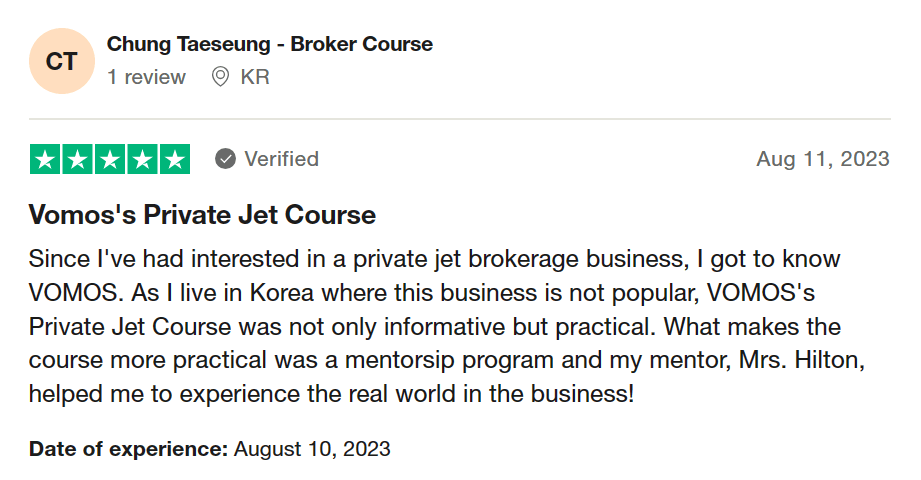Click the Verified checkmark badge icon
This screenshot has height=480, width=921.
[x=226, y=159]
